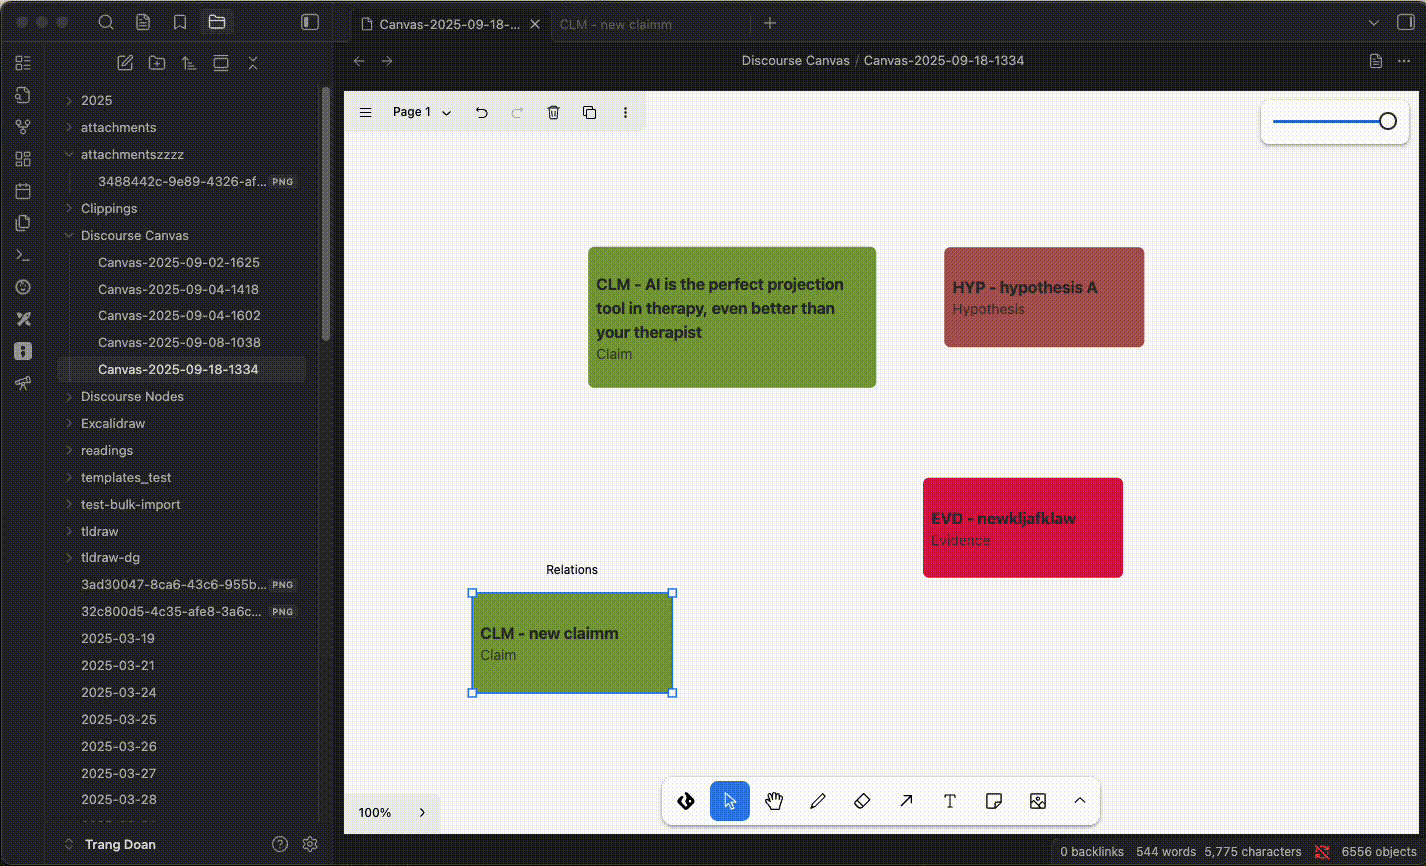1426x866 pixels.
Task: Click the Undo arrow in canvas toolbar
Action: (481, 112)
